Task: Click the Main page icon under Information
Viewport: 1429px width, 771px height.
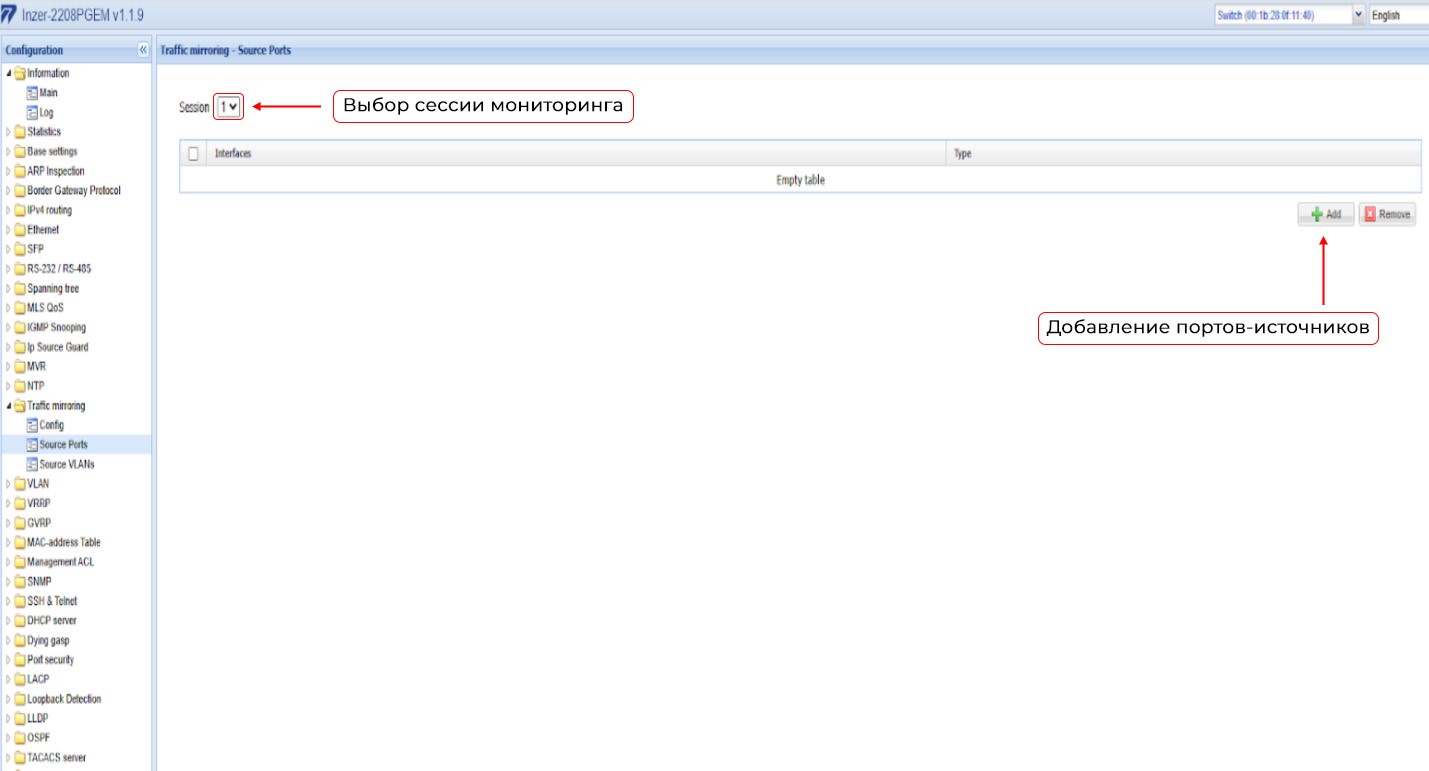Action: pos(32,93)
